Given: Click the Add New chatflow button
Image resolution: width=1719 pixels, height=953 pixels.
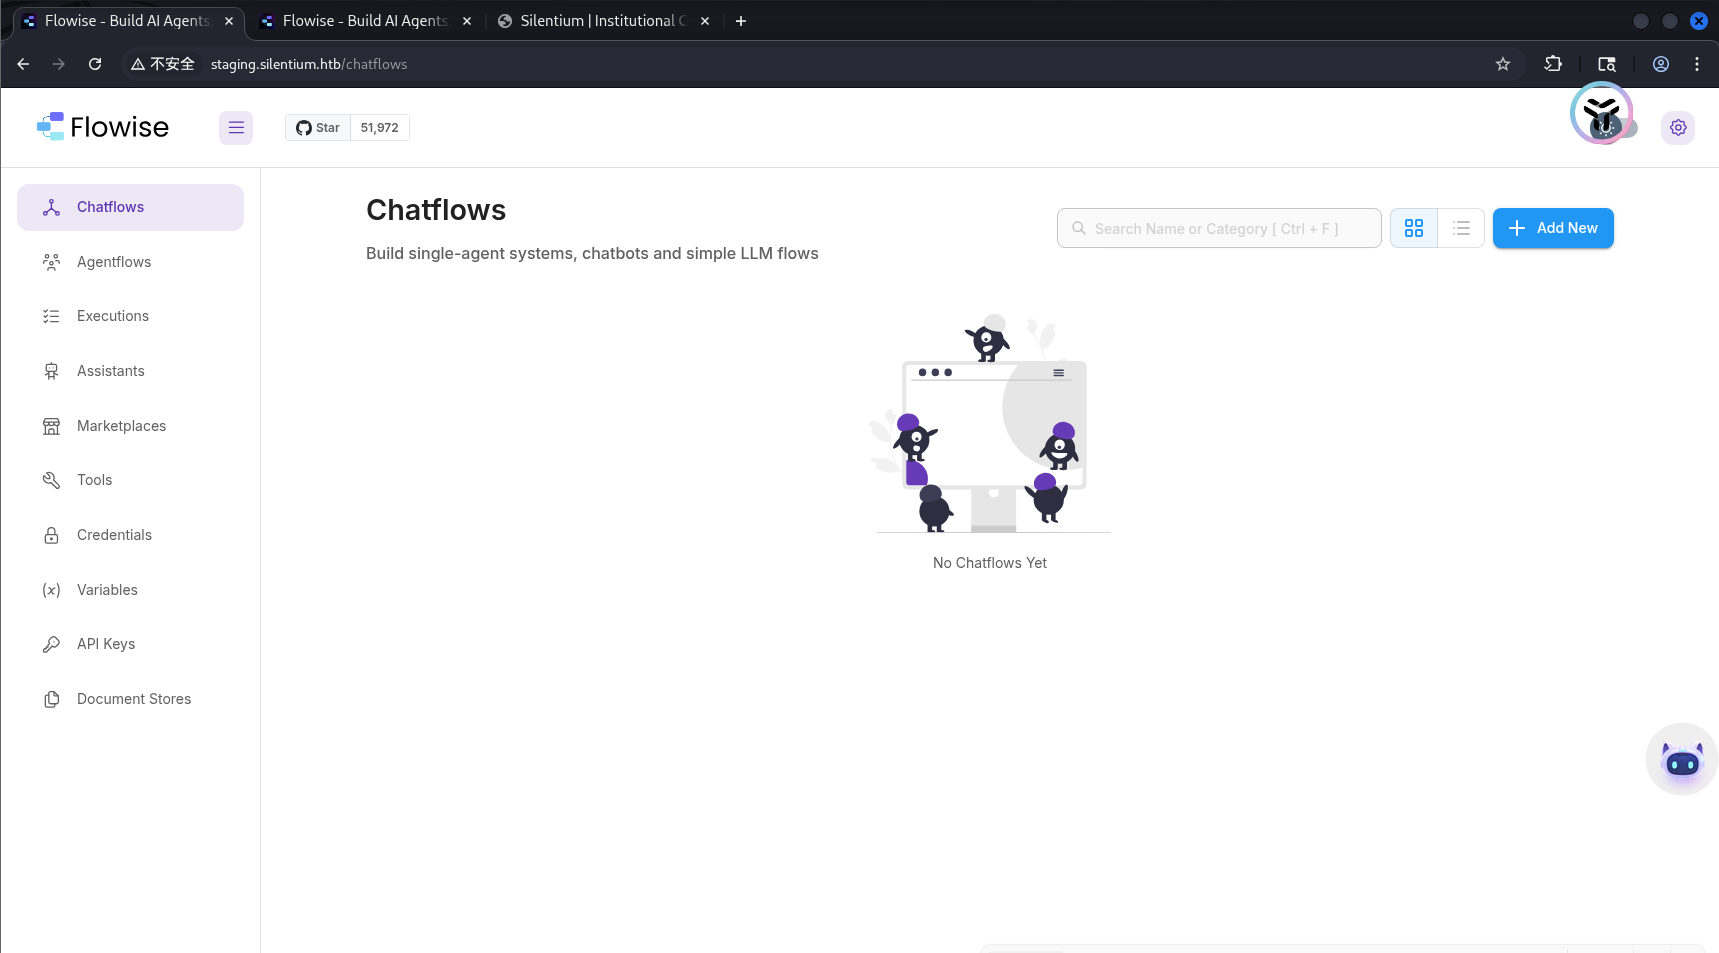Looking at the screenshot, I should (x=1552, y=228).
